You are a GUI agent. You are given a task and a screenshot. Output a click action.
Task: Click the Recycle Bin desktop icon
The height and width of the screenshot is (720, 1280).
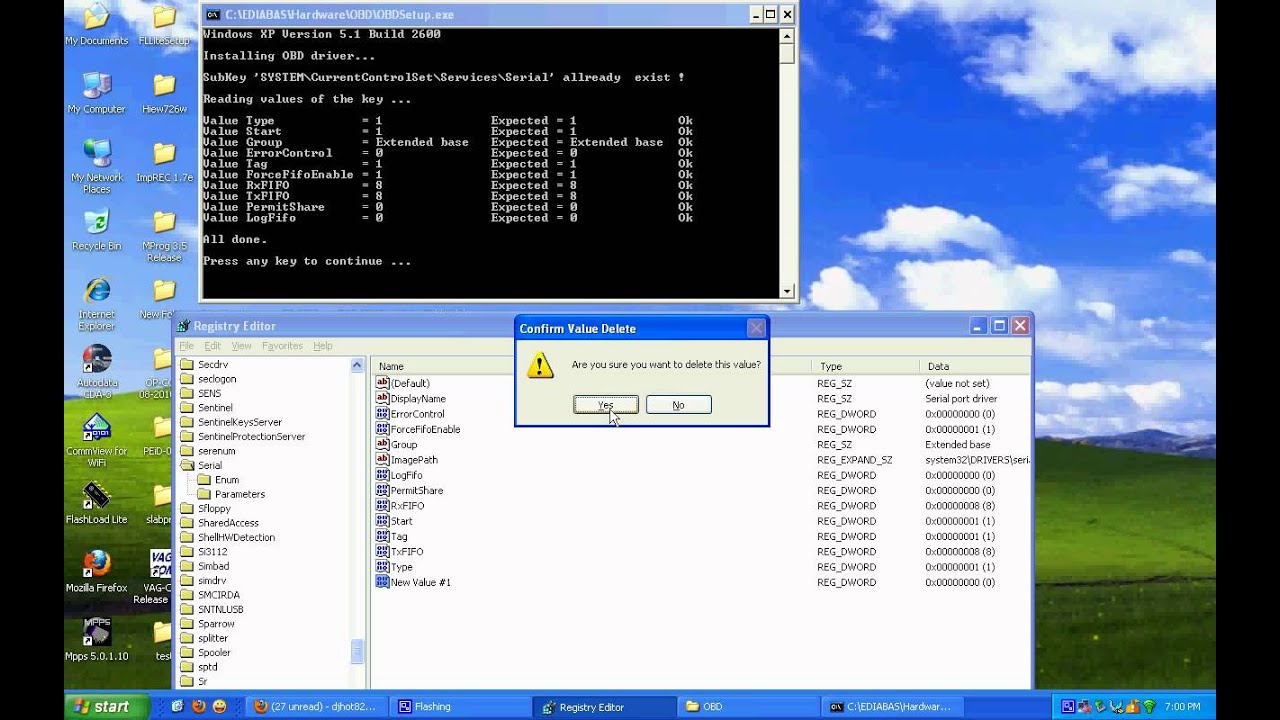click(97, 230)
